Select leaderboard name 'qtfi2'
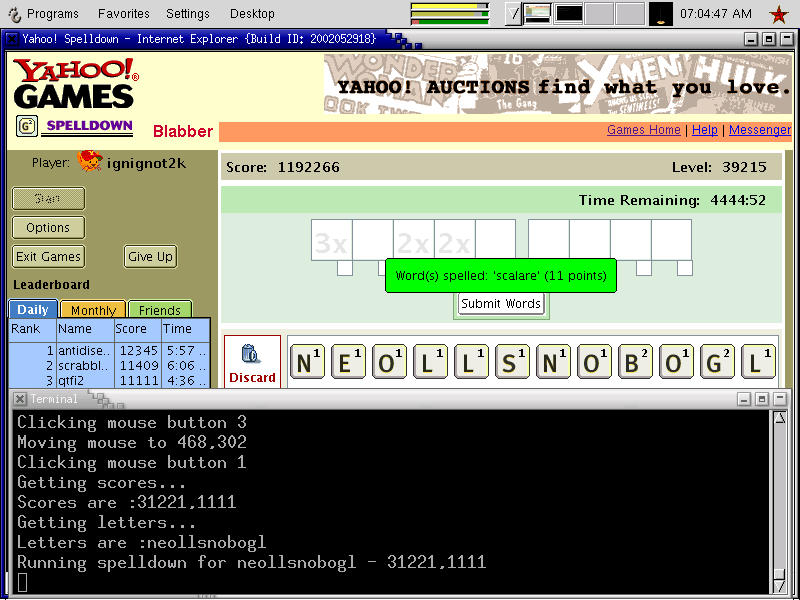Image resolution: width=800 pixels, height=600 pixels. [70, 381]
